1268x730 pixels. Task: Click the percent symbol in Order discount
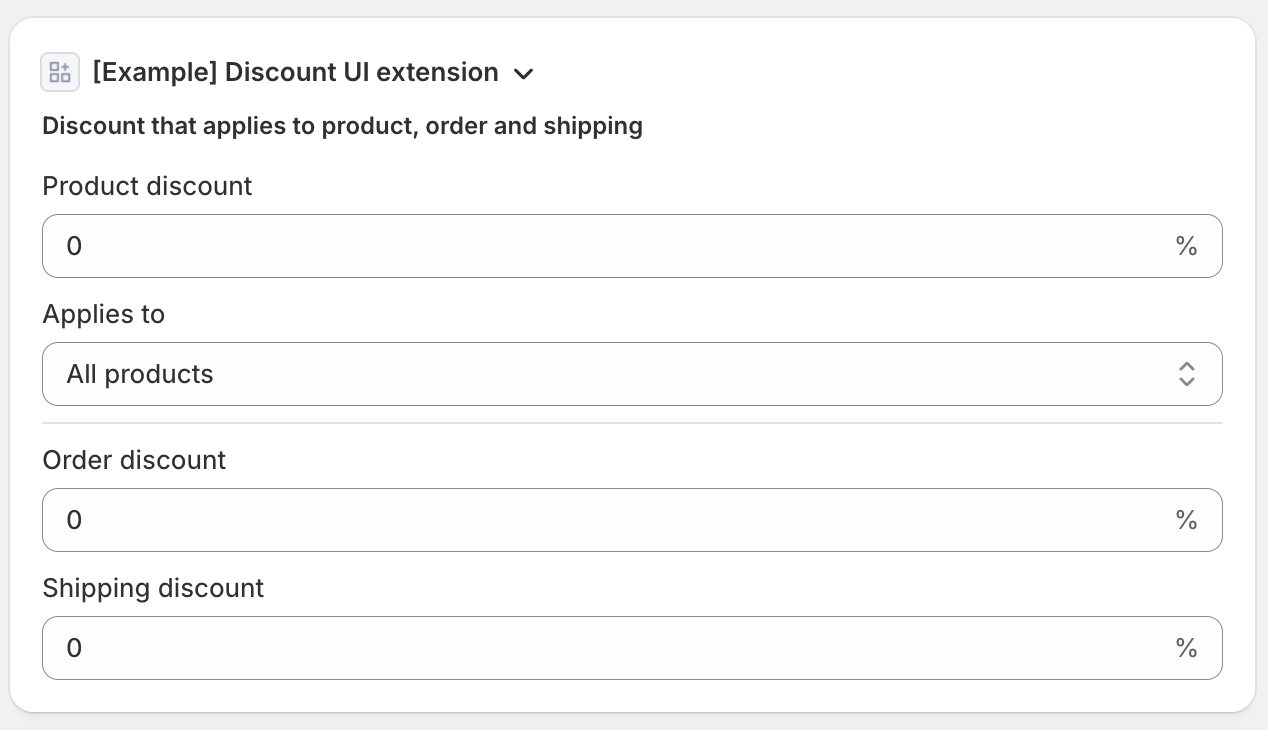(1186, 520)
